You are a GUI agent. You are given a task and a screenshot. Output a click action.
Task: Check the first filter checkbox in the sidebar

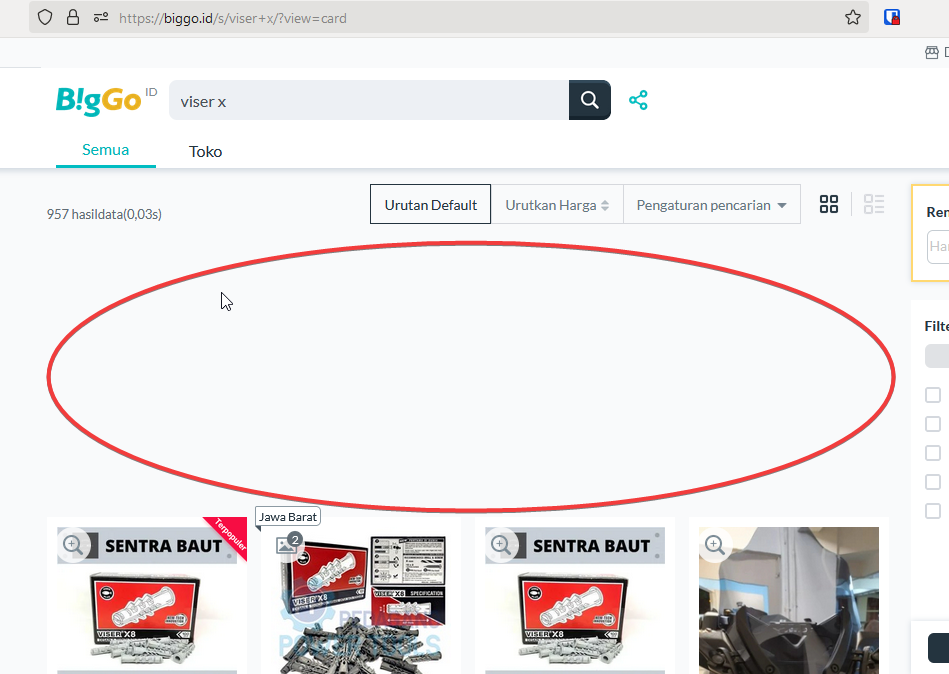pos(932,394)
